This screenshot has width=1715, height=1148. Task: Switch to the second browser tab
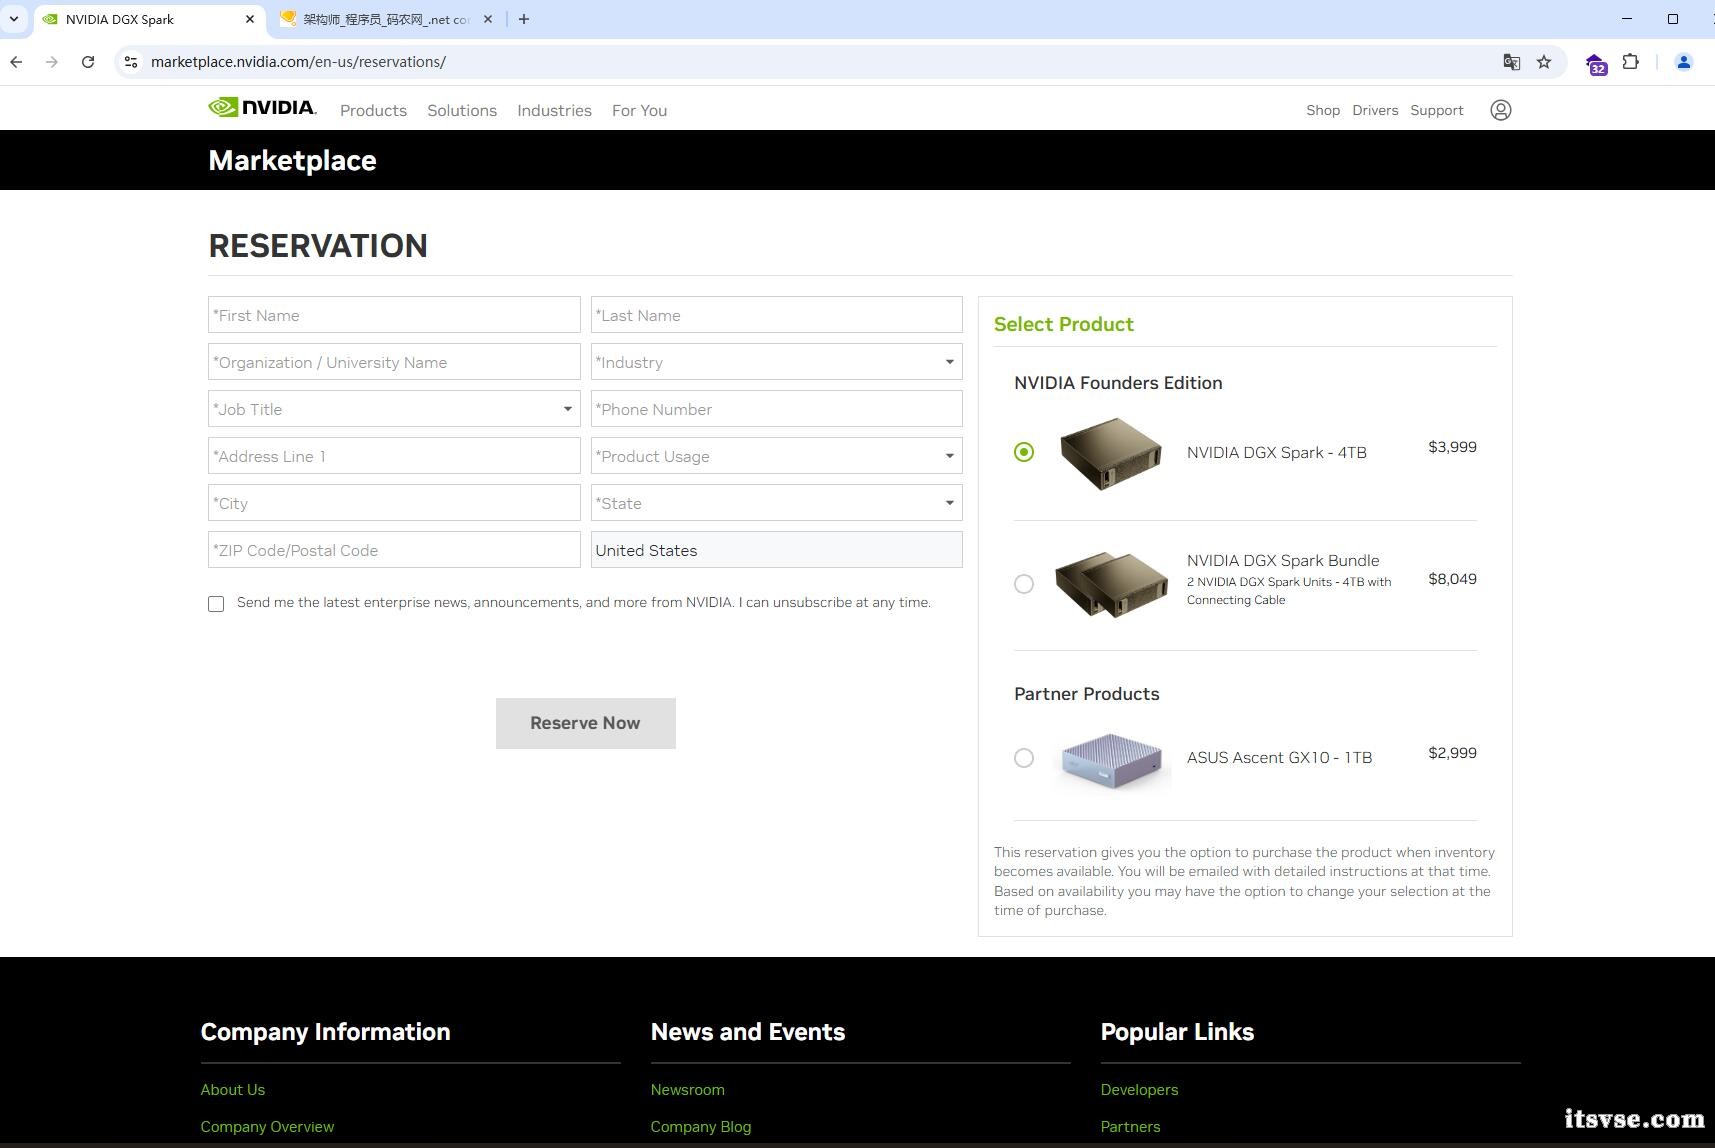pos(385,19)
